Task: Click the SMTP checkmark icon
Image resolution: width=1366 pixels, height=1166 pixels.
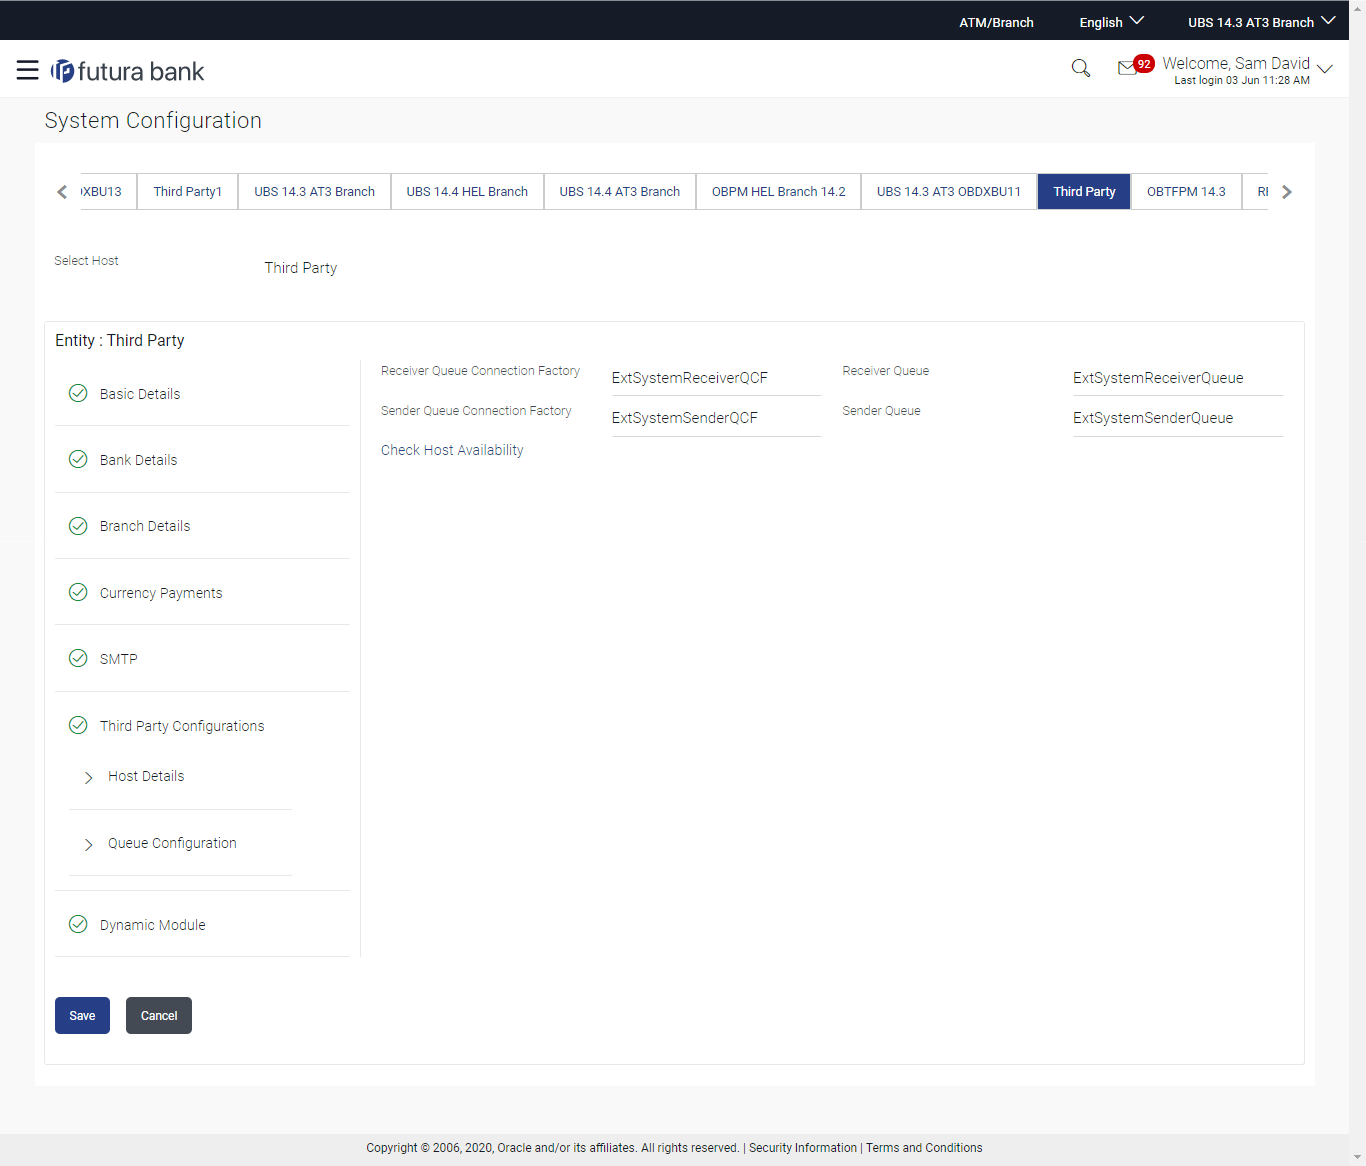Action: (78, 658)
